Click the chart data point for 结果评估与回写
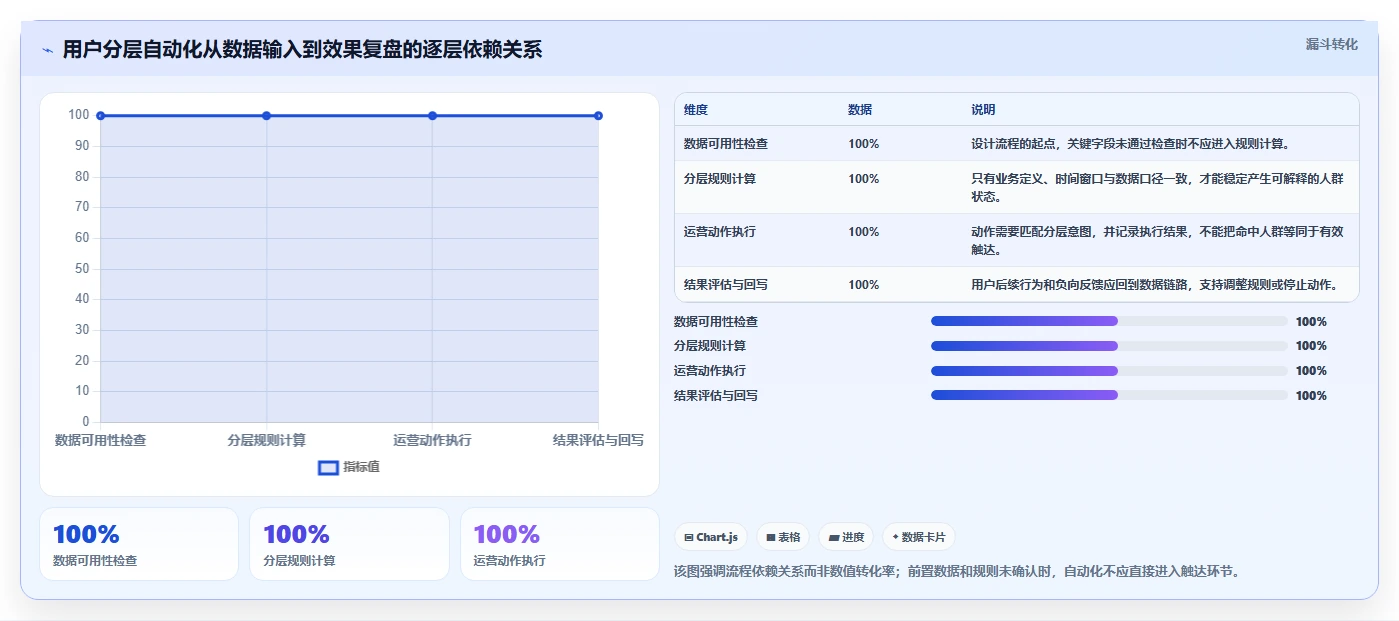This screenshot has height=621, width=1399. tap(598, 116)
